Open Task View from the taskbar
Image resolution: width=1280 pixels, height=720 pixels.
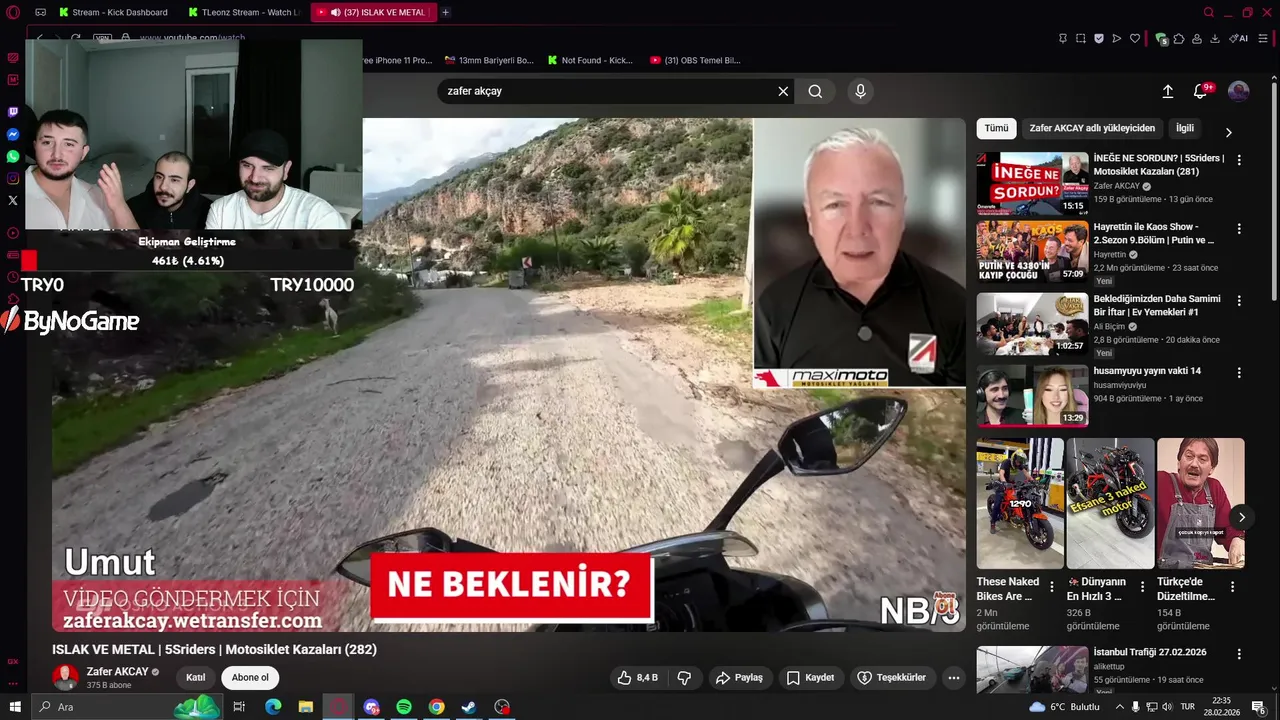239,707
